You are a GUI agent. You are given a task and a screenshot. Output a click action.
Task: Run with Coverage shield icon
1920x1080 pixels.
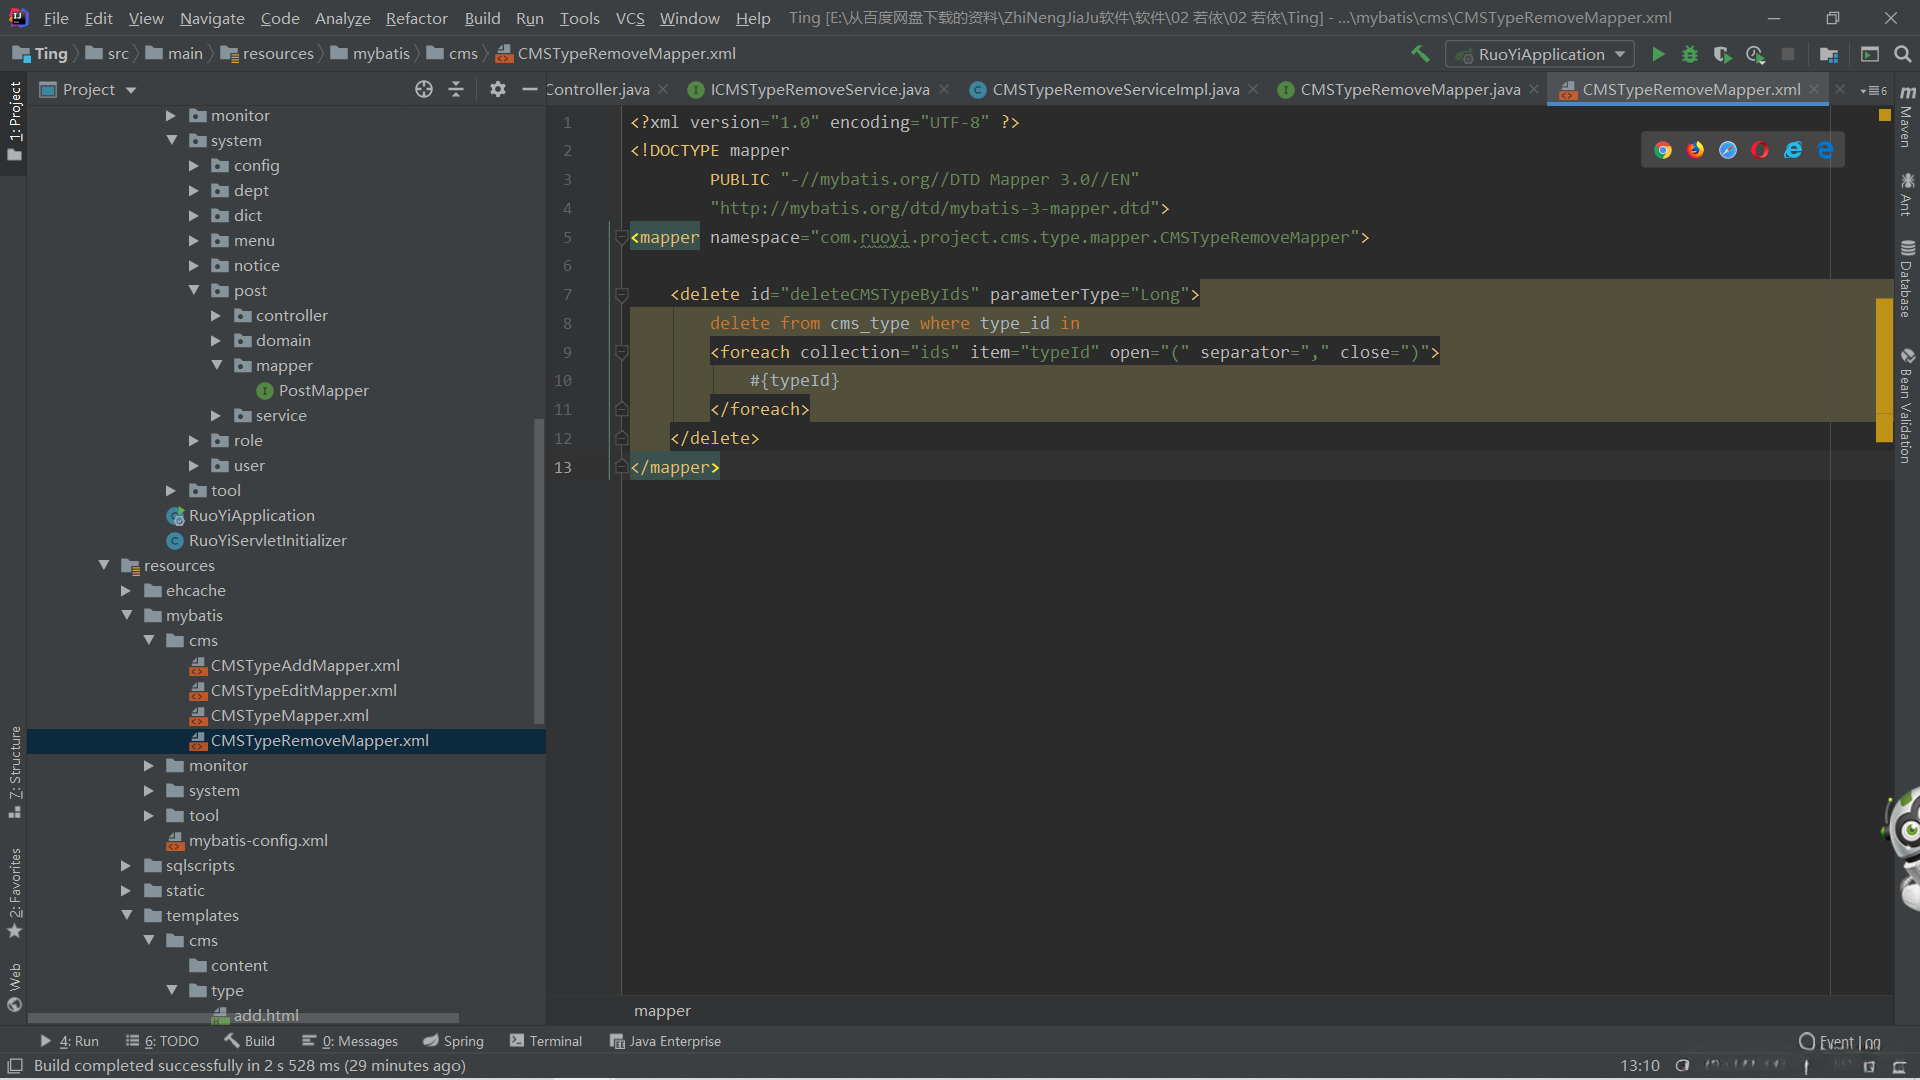1722,54
